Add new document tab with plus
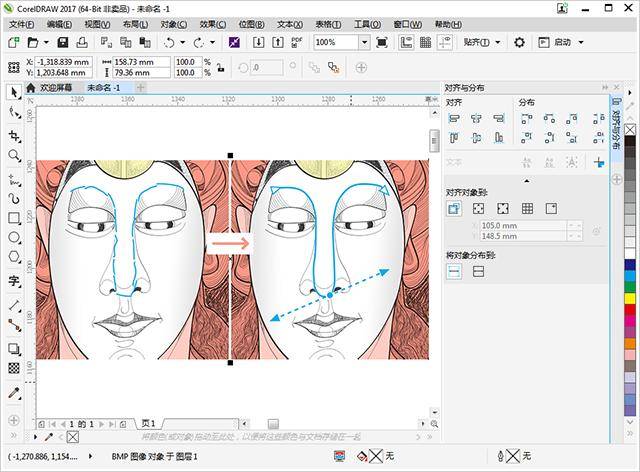The image size is (640, 472). coord(140,87)
